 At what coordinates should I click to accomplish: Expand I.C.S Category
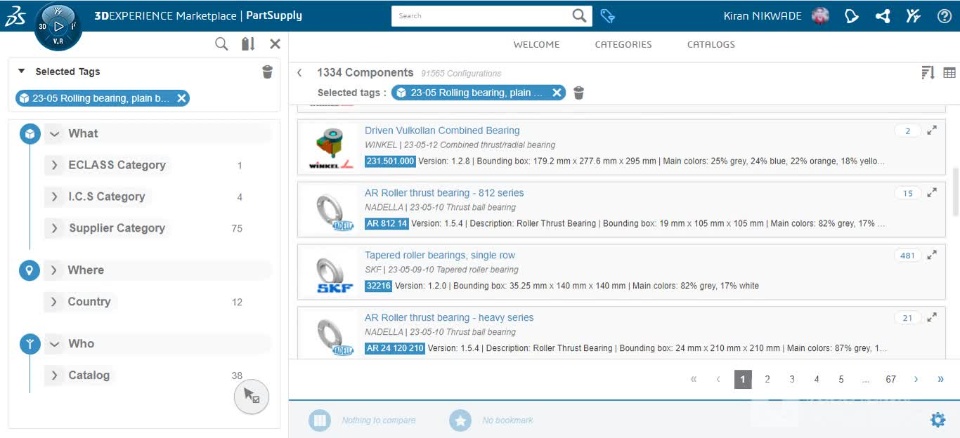point(54,197)
